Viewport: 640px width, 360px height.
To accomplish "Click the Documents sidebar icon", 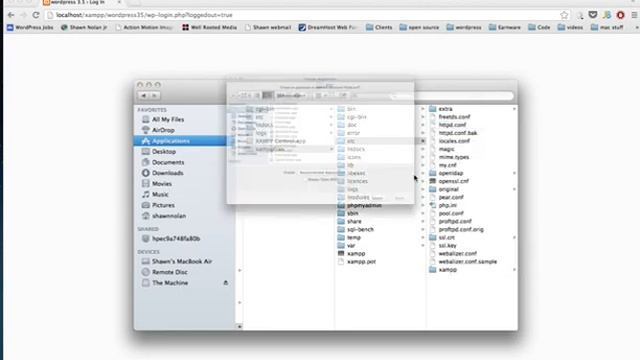I will 145,162.
